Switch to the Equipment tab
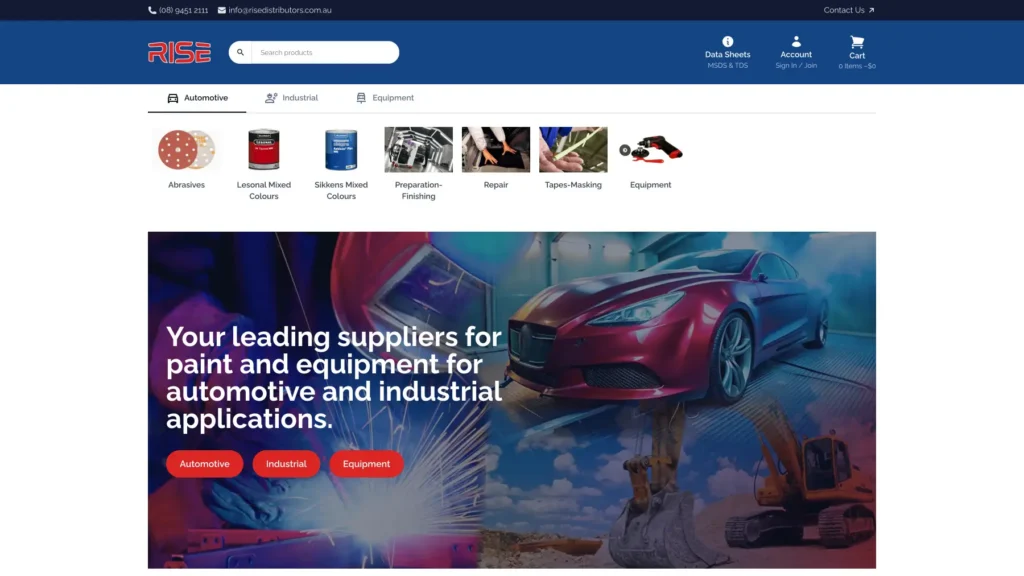This screenshot has height=576, width=1024. pos(385,98)
